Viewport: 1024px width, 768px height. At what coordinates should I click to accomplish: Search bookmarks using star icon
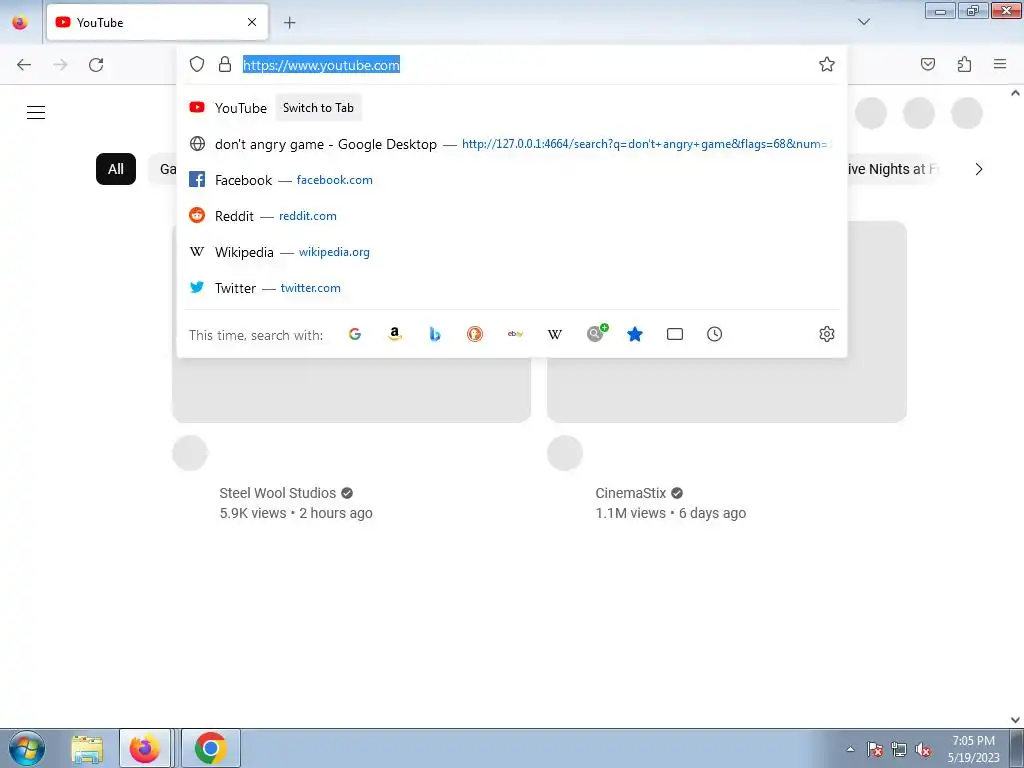(635, 334)
